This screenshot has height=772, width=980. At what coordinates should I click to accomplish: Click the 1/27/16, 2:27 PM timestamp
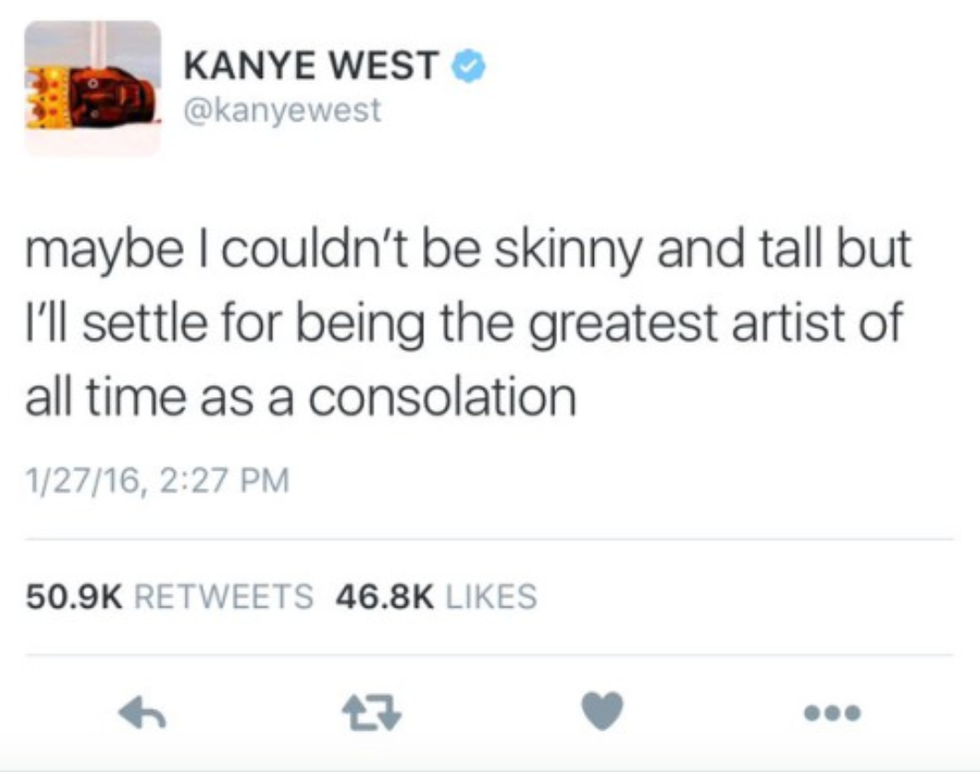158,480
